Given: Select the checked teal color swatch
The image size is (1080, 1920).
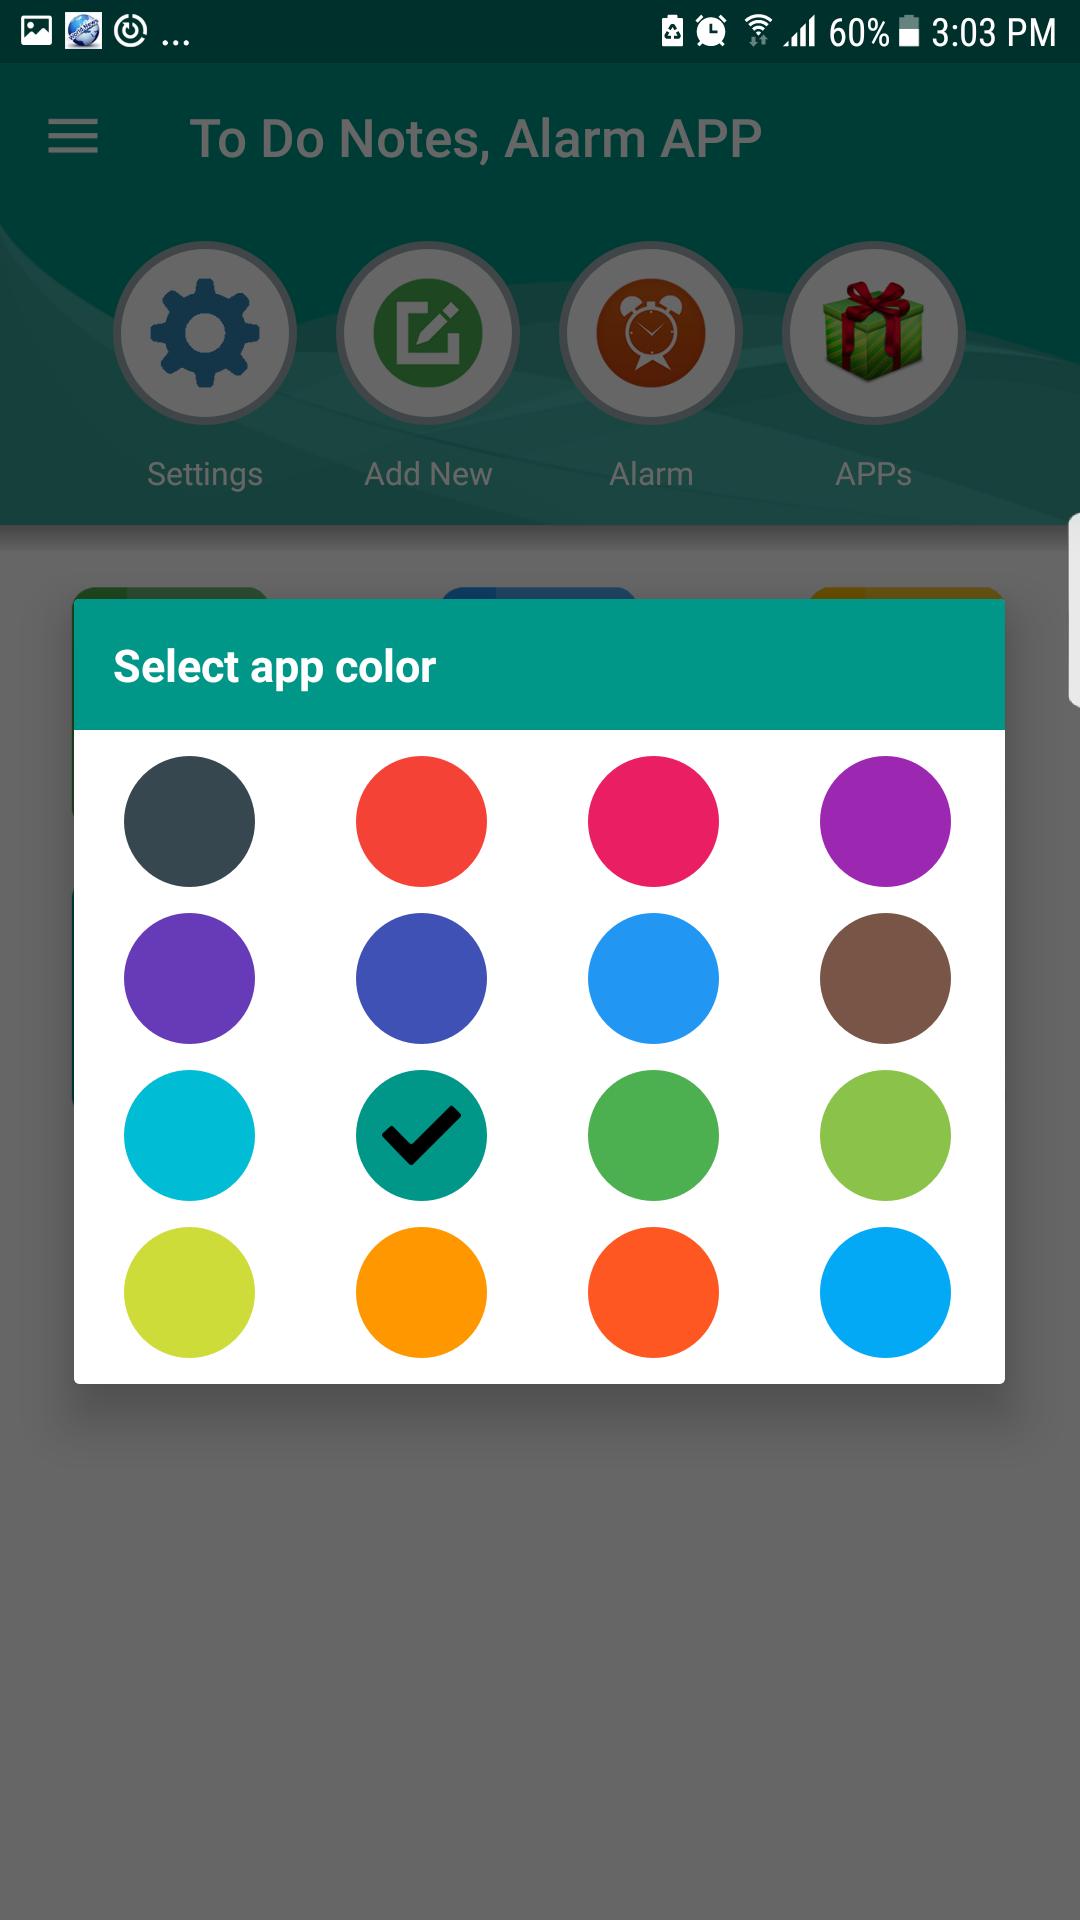Looking at the screenshot, I should point(421,1135).
